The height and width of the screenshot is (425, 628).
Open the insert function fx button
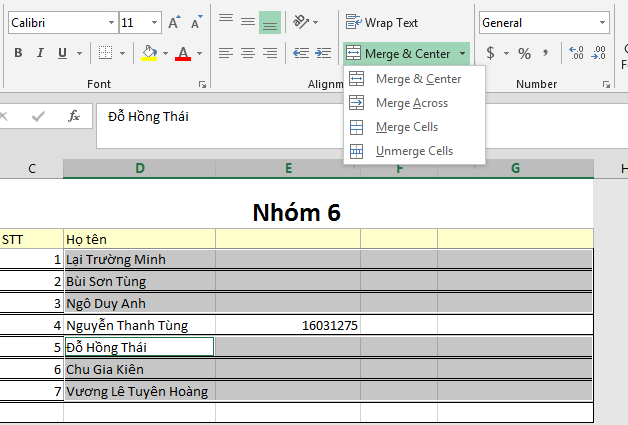pos(74,116)
